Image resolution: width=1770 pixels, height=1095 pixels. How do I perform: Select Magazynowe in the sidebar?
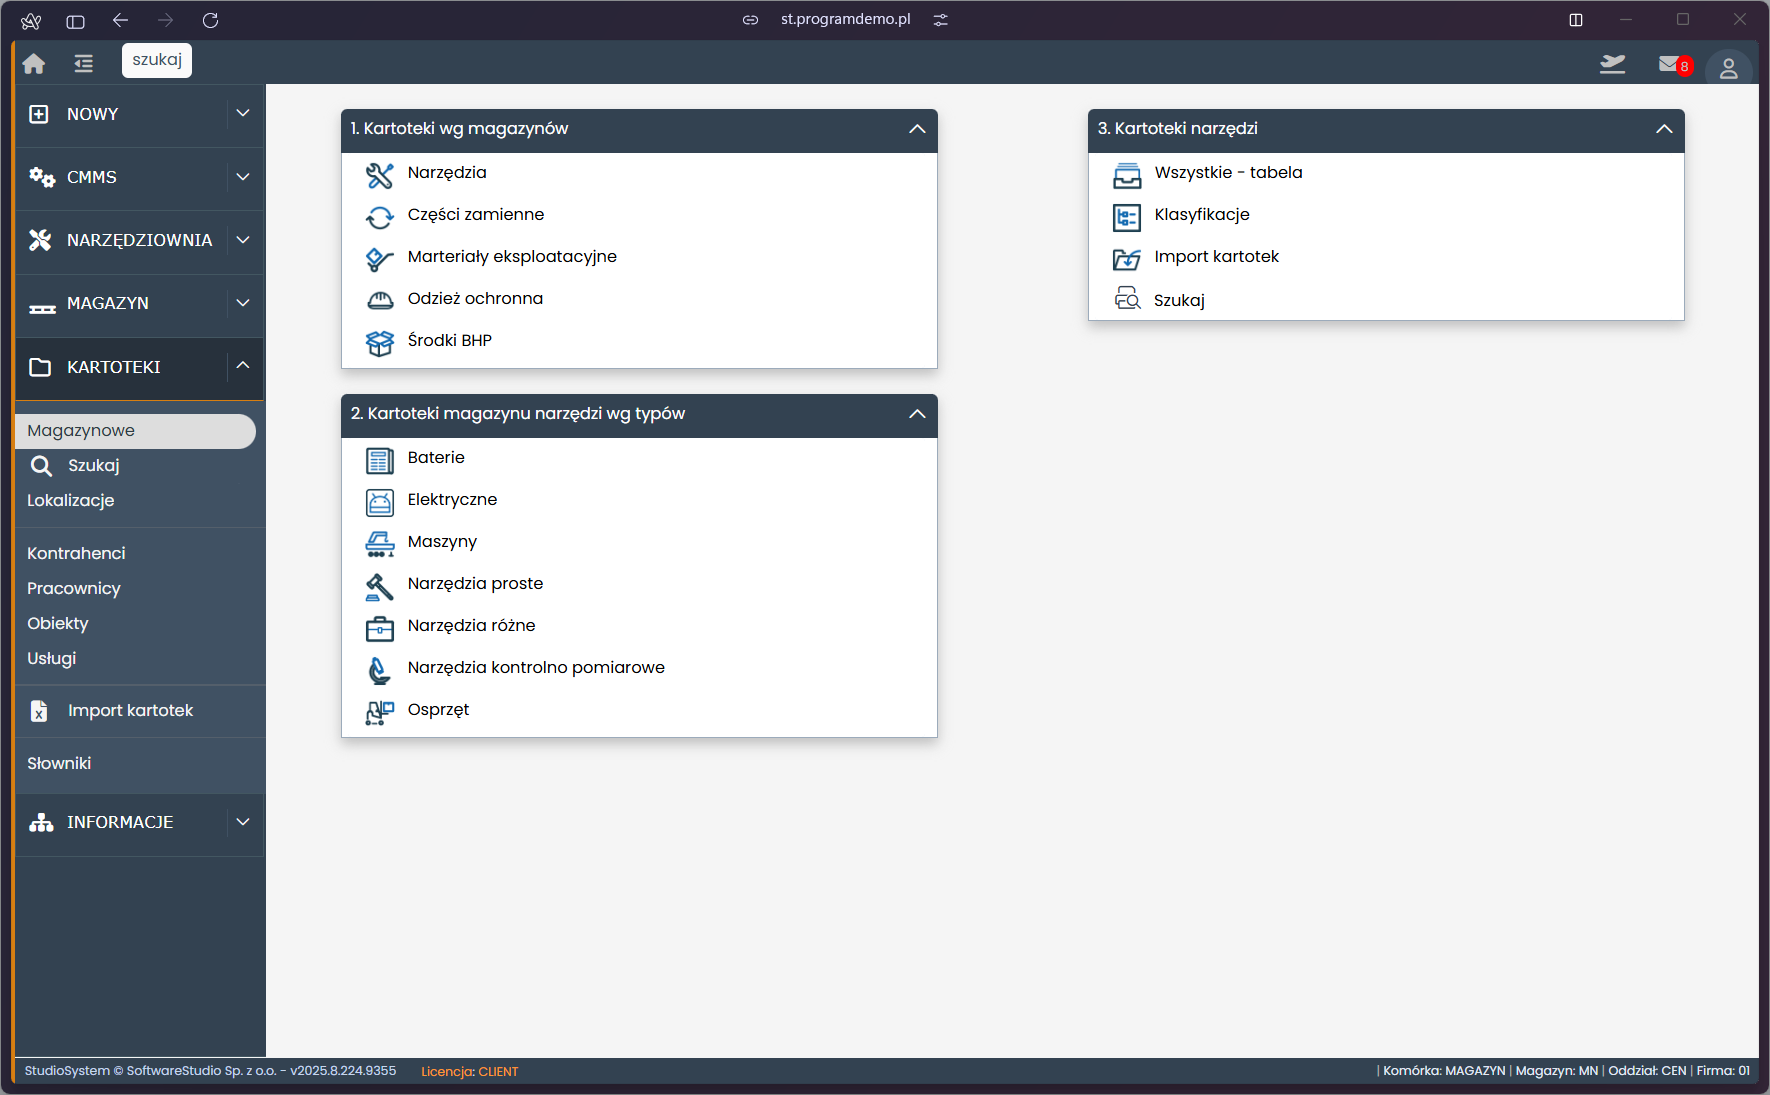[81, 431]
